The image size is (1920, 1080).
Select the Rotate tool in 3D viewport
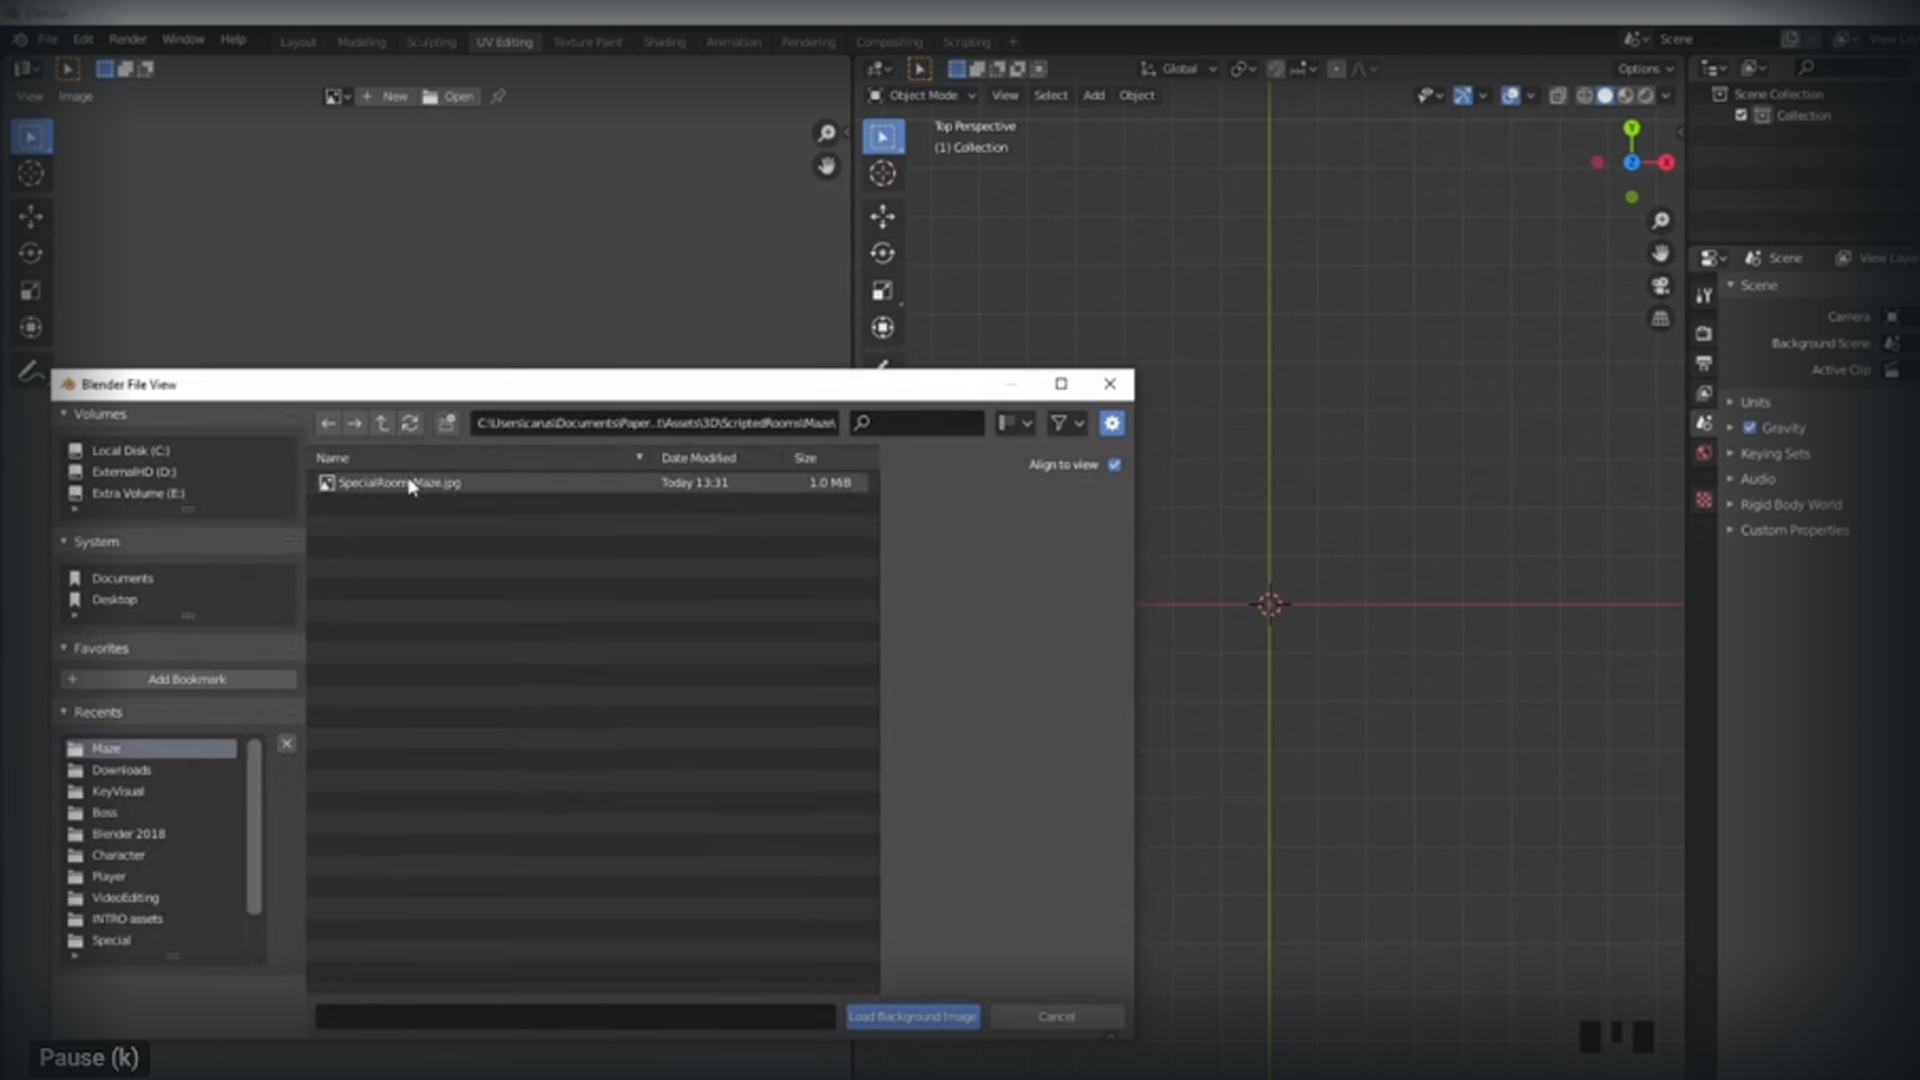(882, 253)
